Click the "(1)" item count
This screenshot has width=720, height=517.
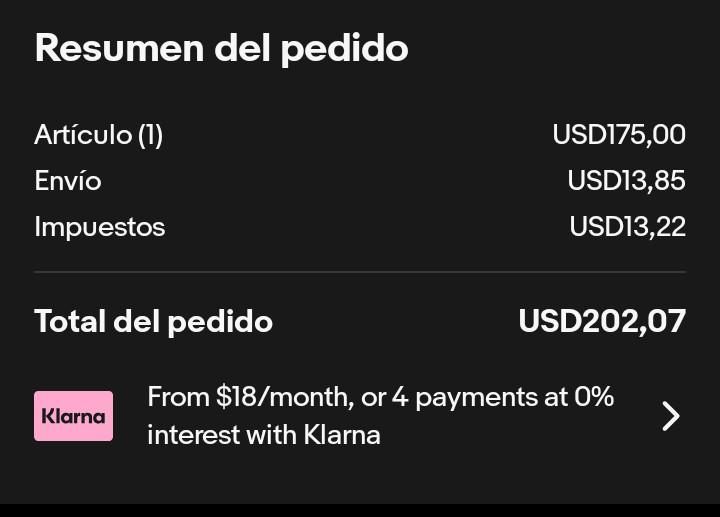point(151,135)
